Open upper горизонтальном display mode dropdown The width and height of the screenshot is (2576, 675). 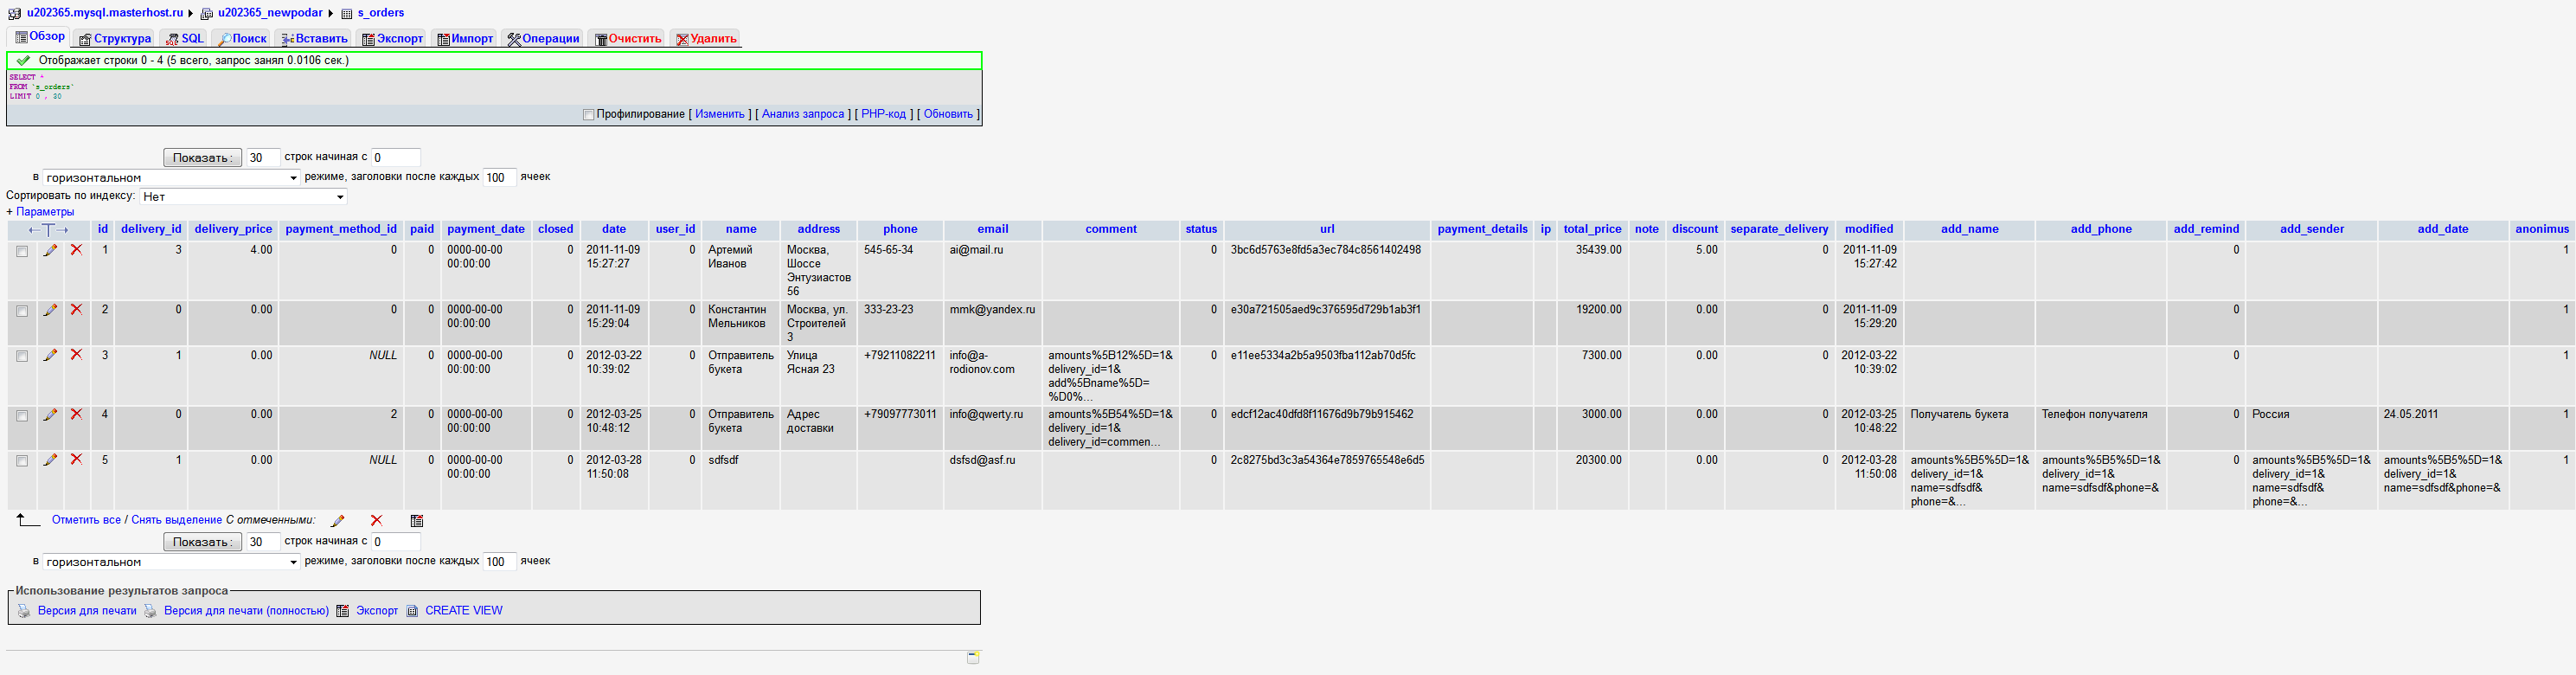pos(171,178)
